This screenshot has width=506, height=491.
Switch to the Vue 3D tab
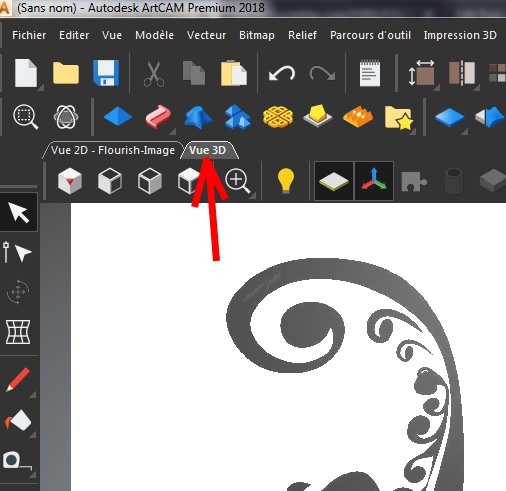coord(208,150)
